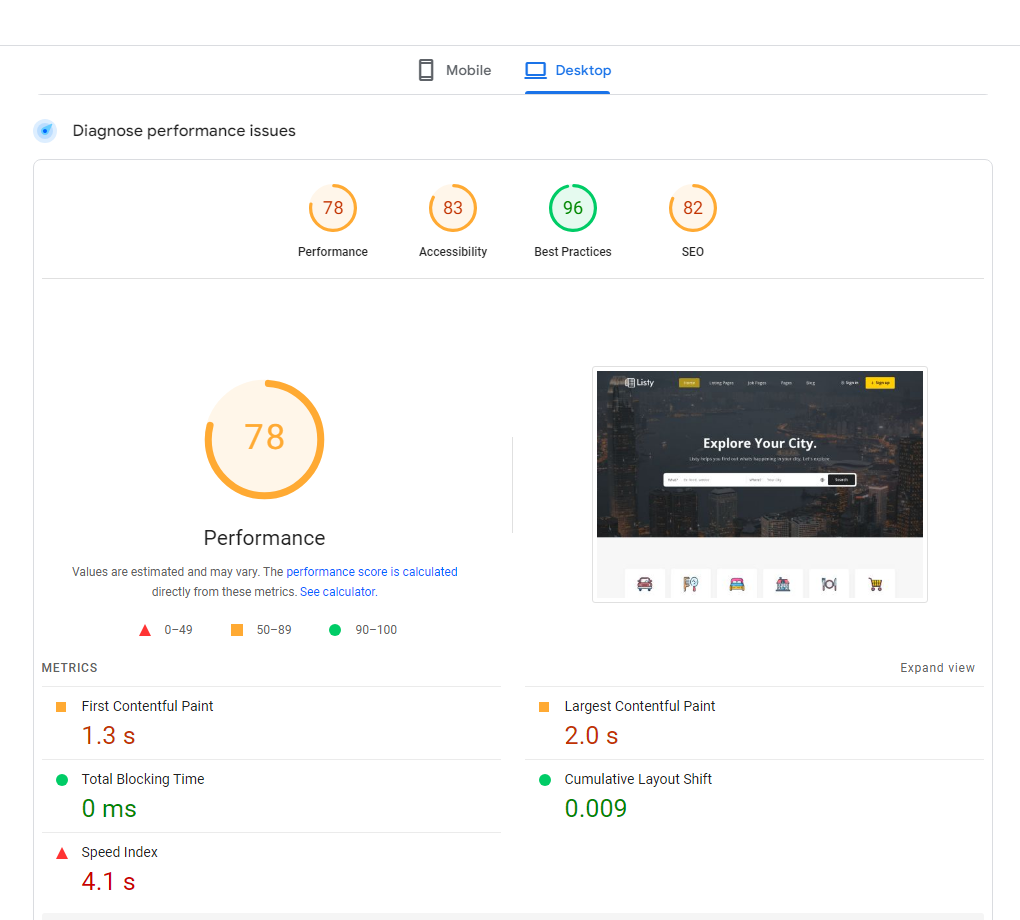Open the Performance score gauge 78
This screenshot has width=1020, height=920.
coord(332,208)
